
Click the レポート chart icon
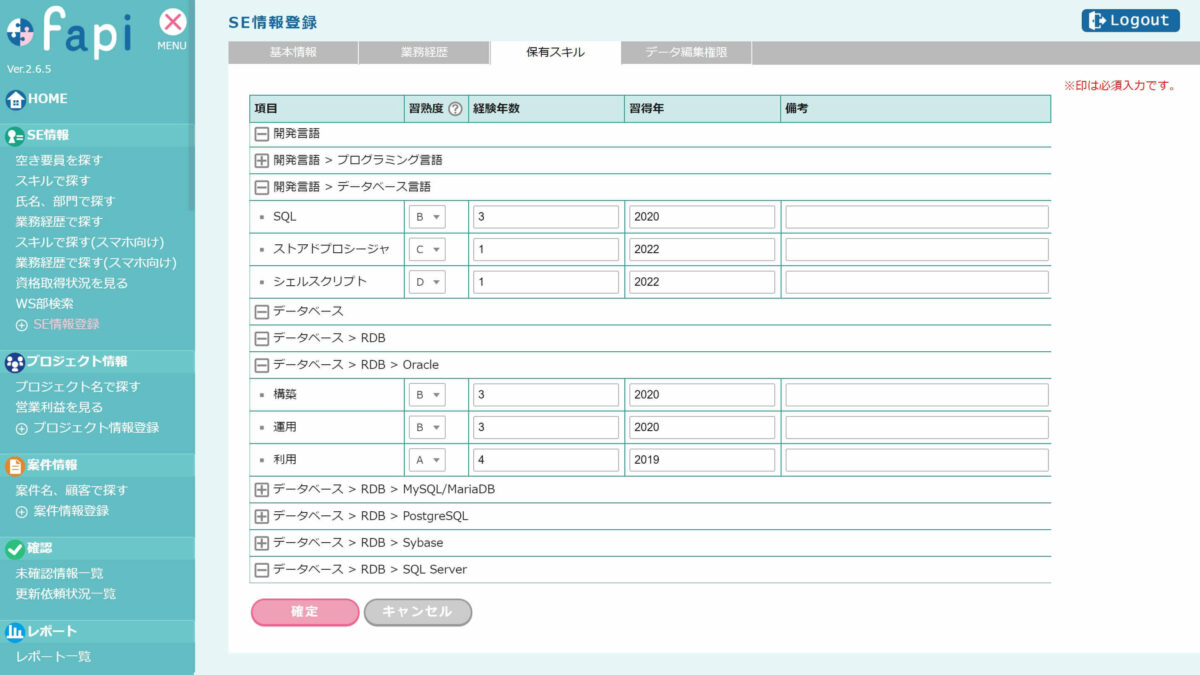(x=15, y=632)
